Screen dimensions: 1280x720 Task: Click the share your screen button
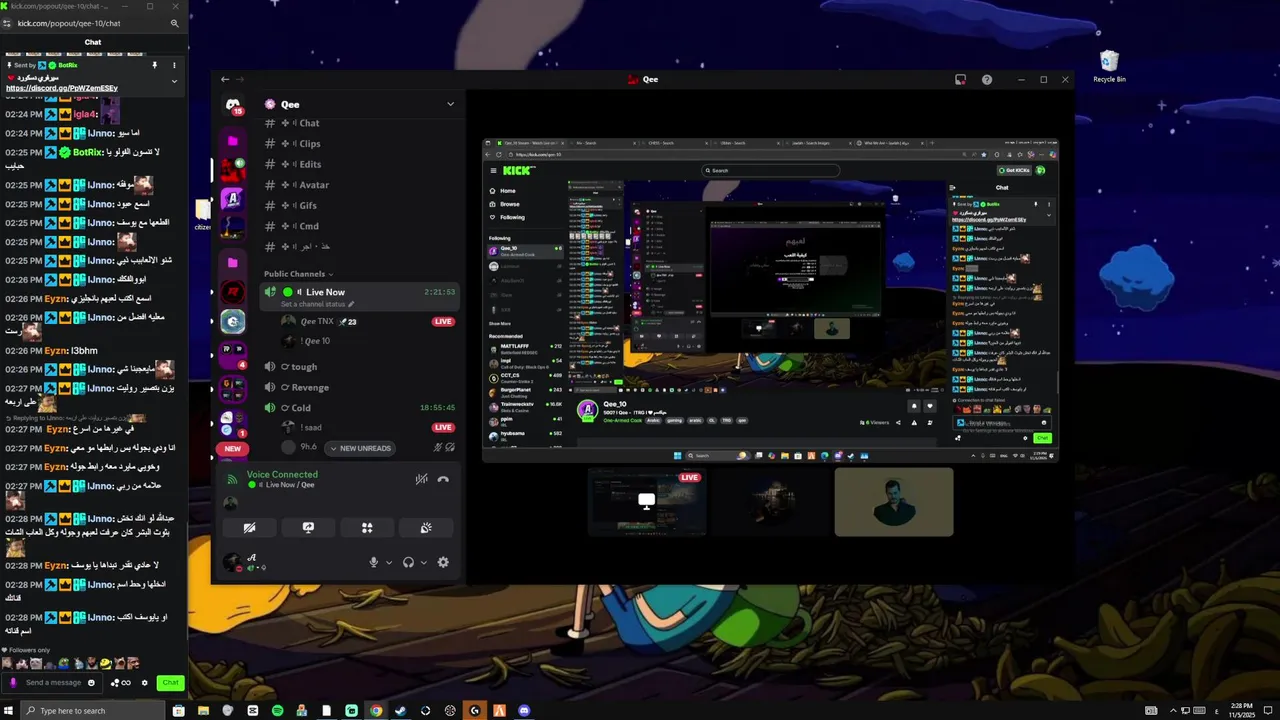pos(308,528)
